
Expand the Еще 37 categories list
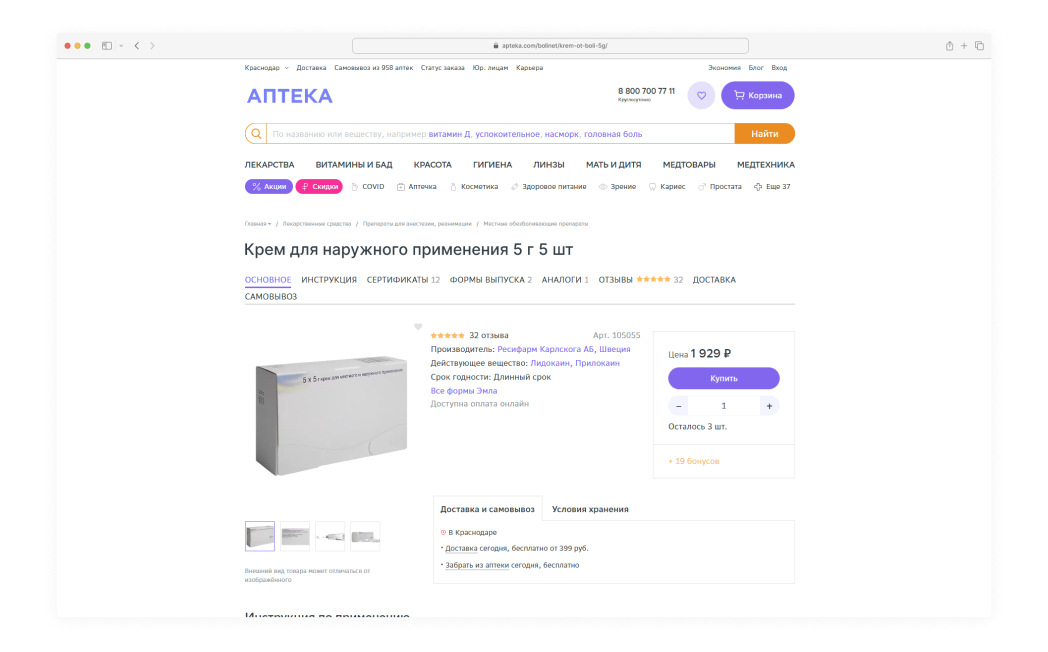pos(772,187)
